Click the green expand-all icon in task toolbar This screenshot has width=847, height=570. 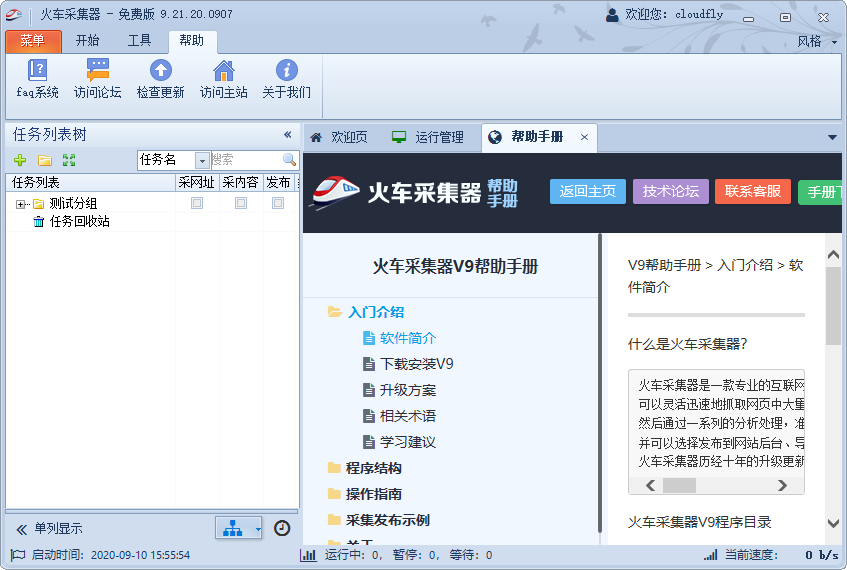tap(69, 160)
